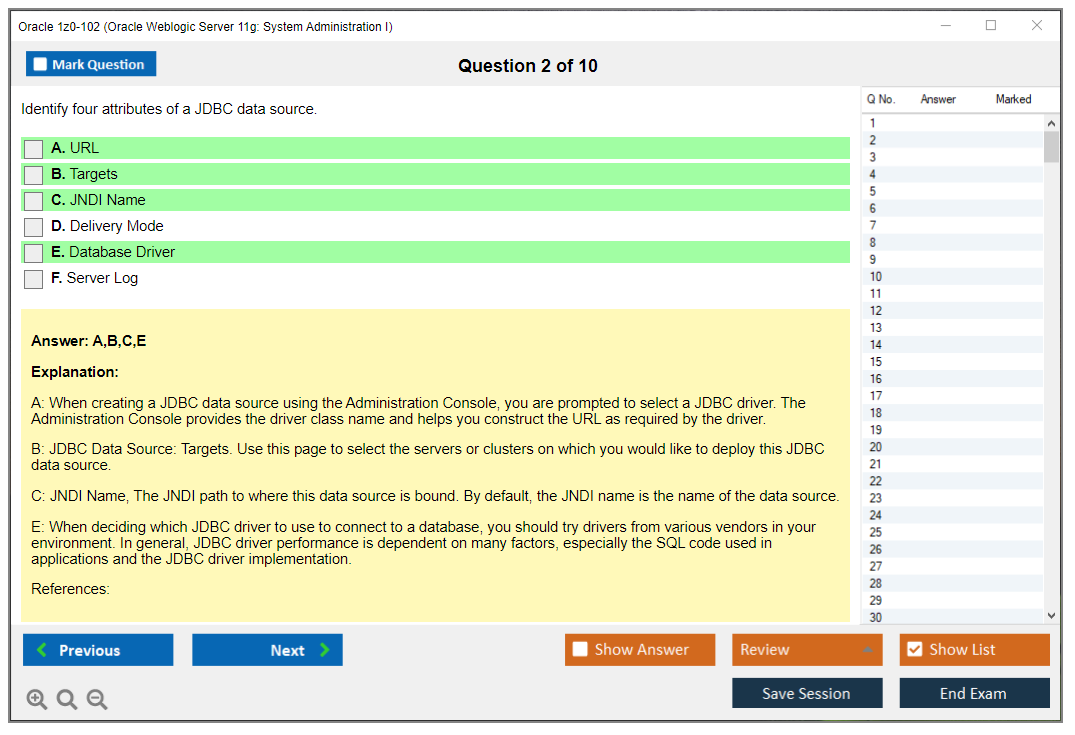Expand the Review dropdown arrow
This screenshot has width=1075, height=735.
(867, 650)
